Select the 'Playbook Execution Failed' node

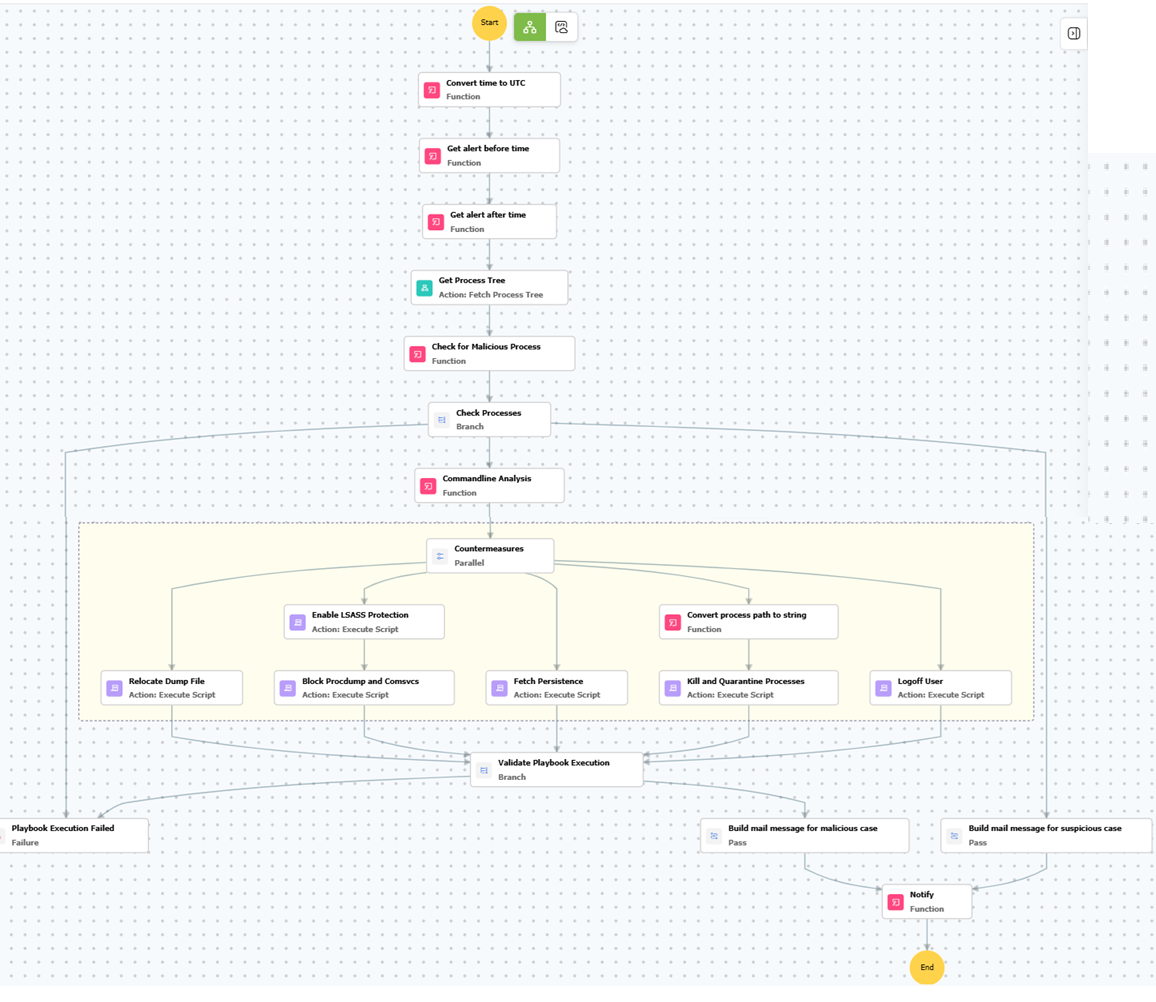tap(74, 835)
